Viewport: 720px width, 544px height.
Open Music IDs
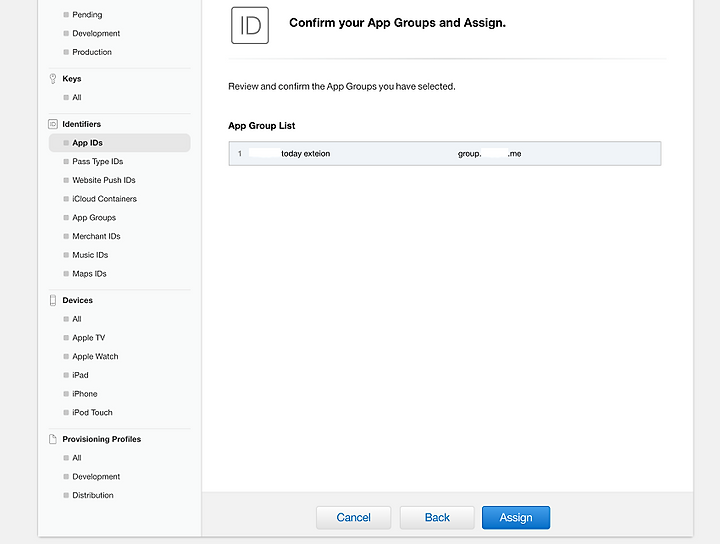click(90, 255)
